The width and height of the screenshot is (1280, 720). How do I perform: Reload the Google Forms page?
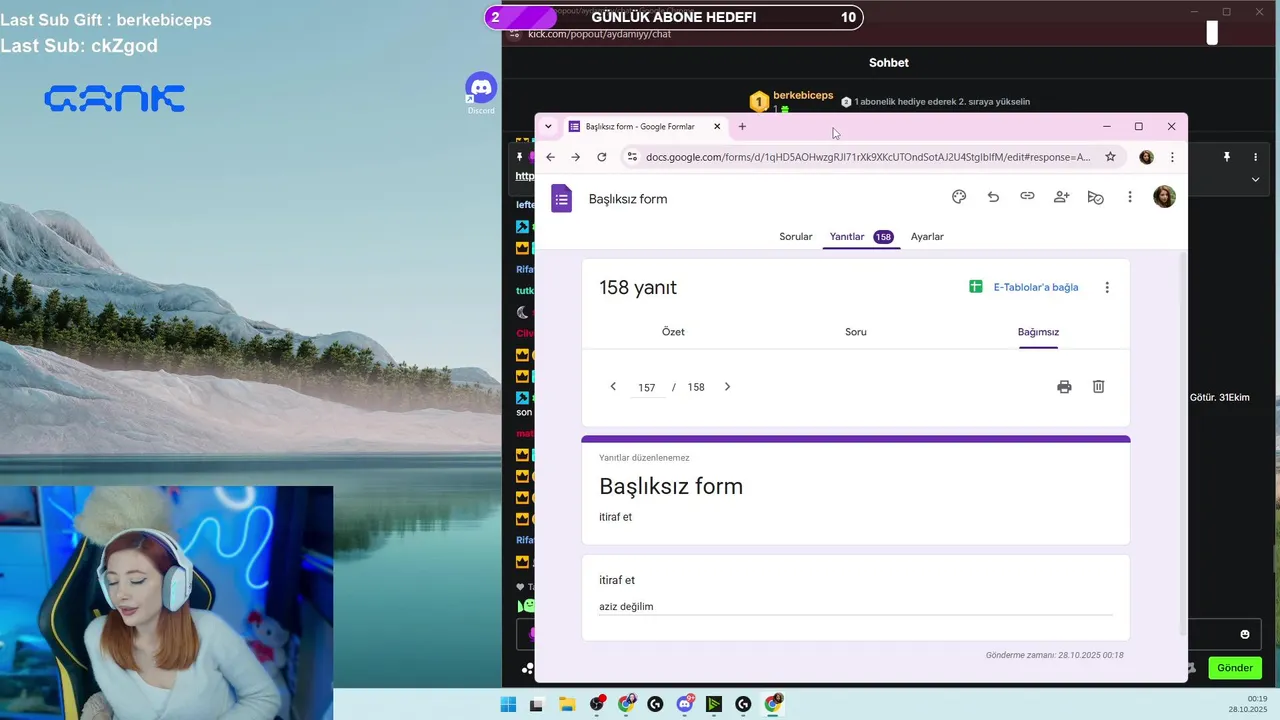coord(601,157)
